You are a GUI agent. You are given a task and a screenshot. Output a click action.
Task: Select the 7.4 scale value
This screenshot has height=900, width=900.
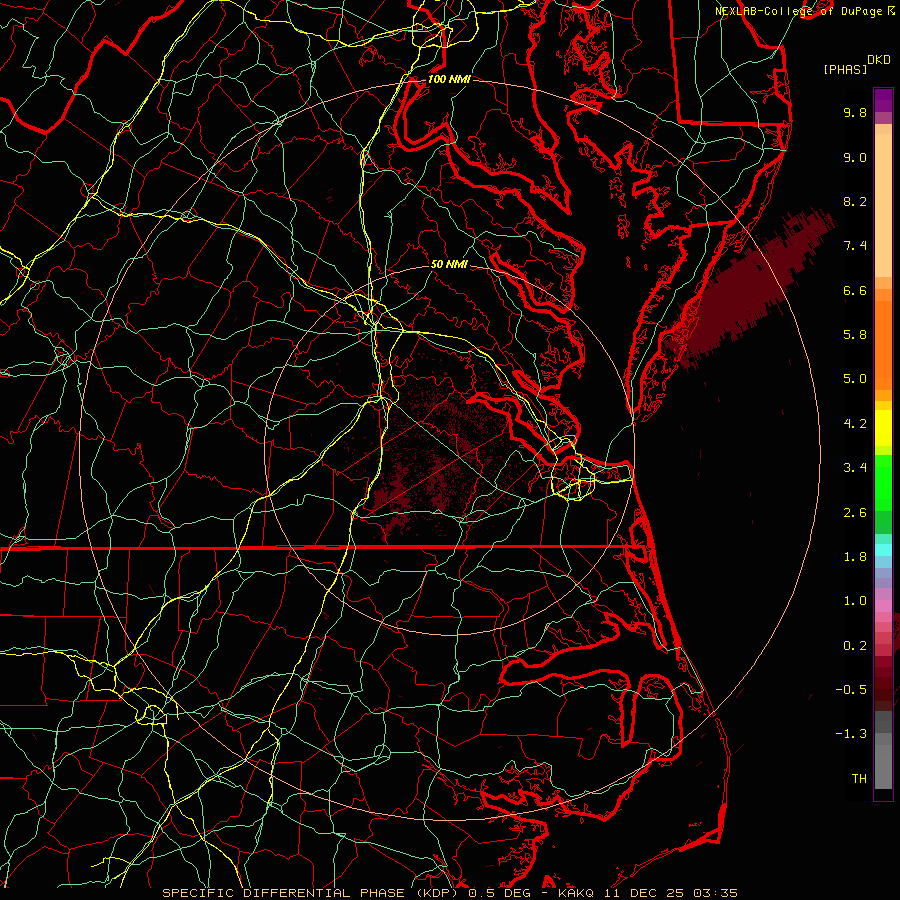pyautogui.click(x=855, y=246)
